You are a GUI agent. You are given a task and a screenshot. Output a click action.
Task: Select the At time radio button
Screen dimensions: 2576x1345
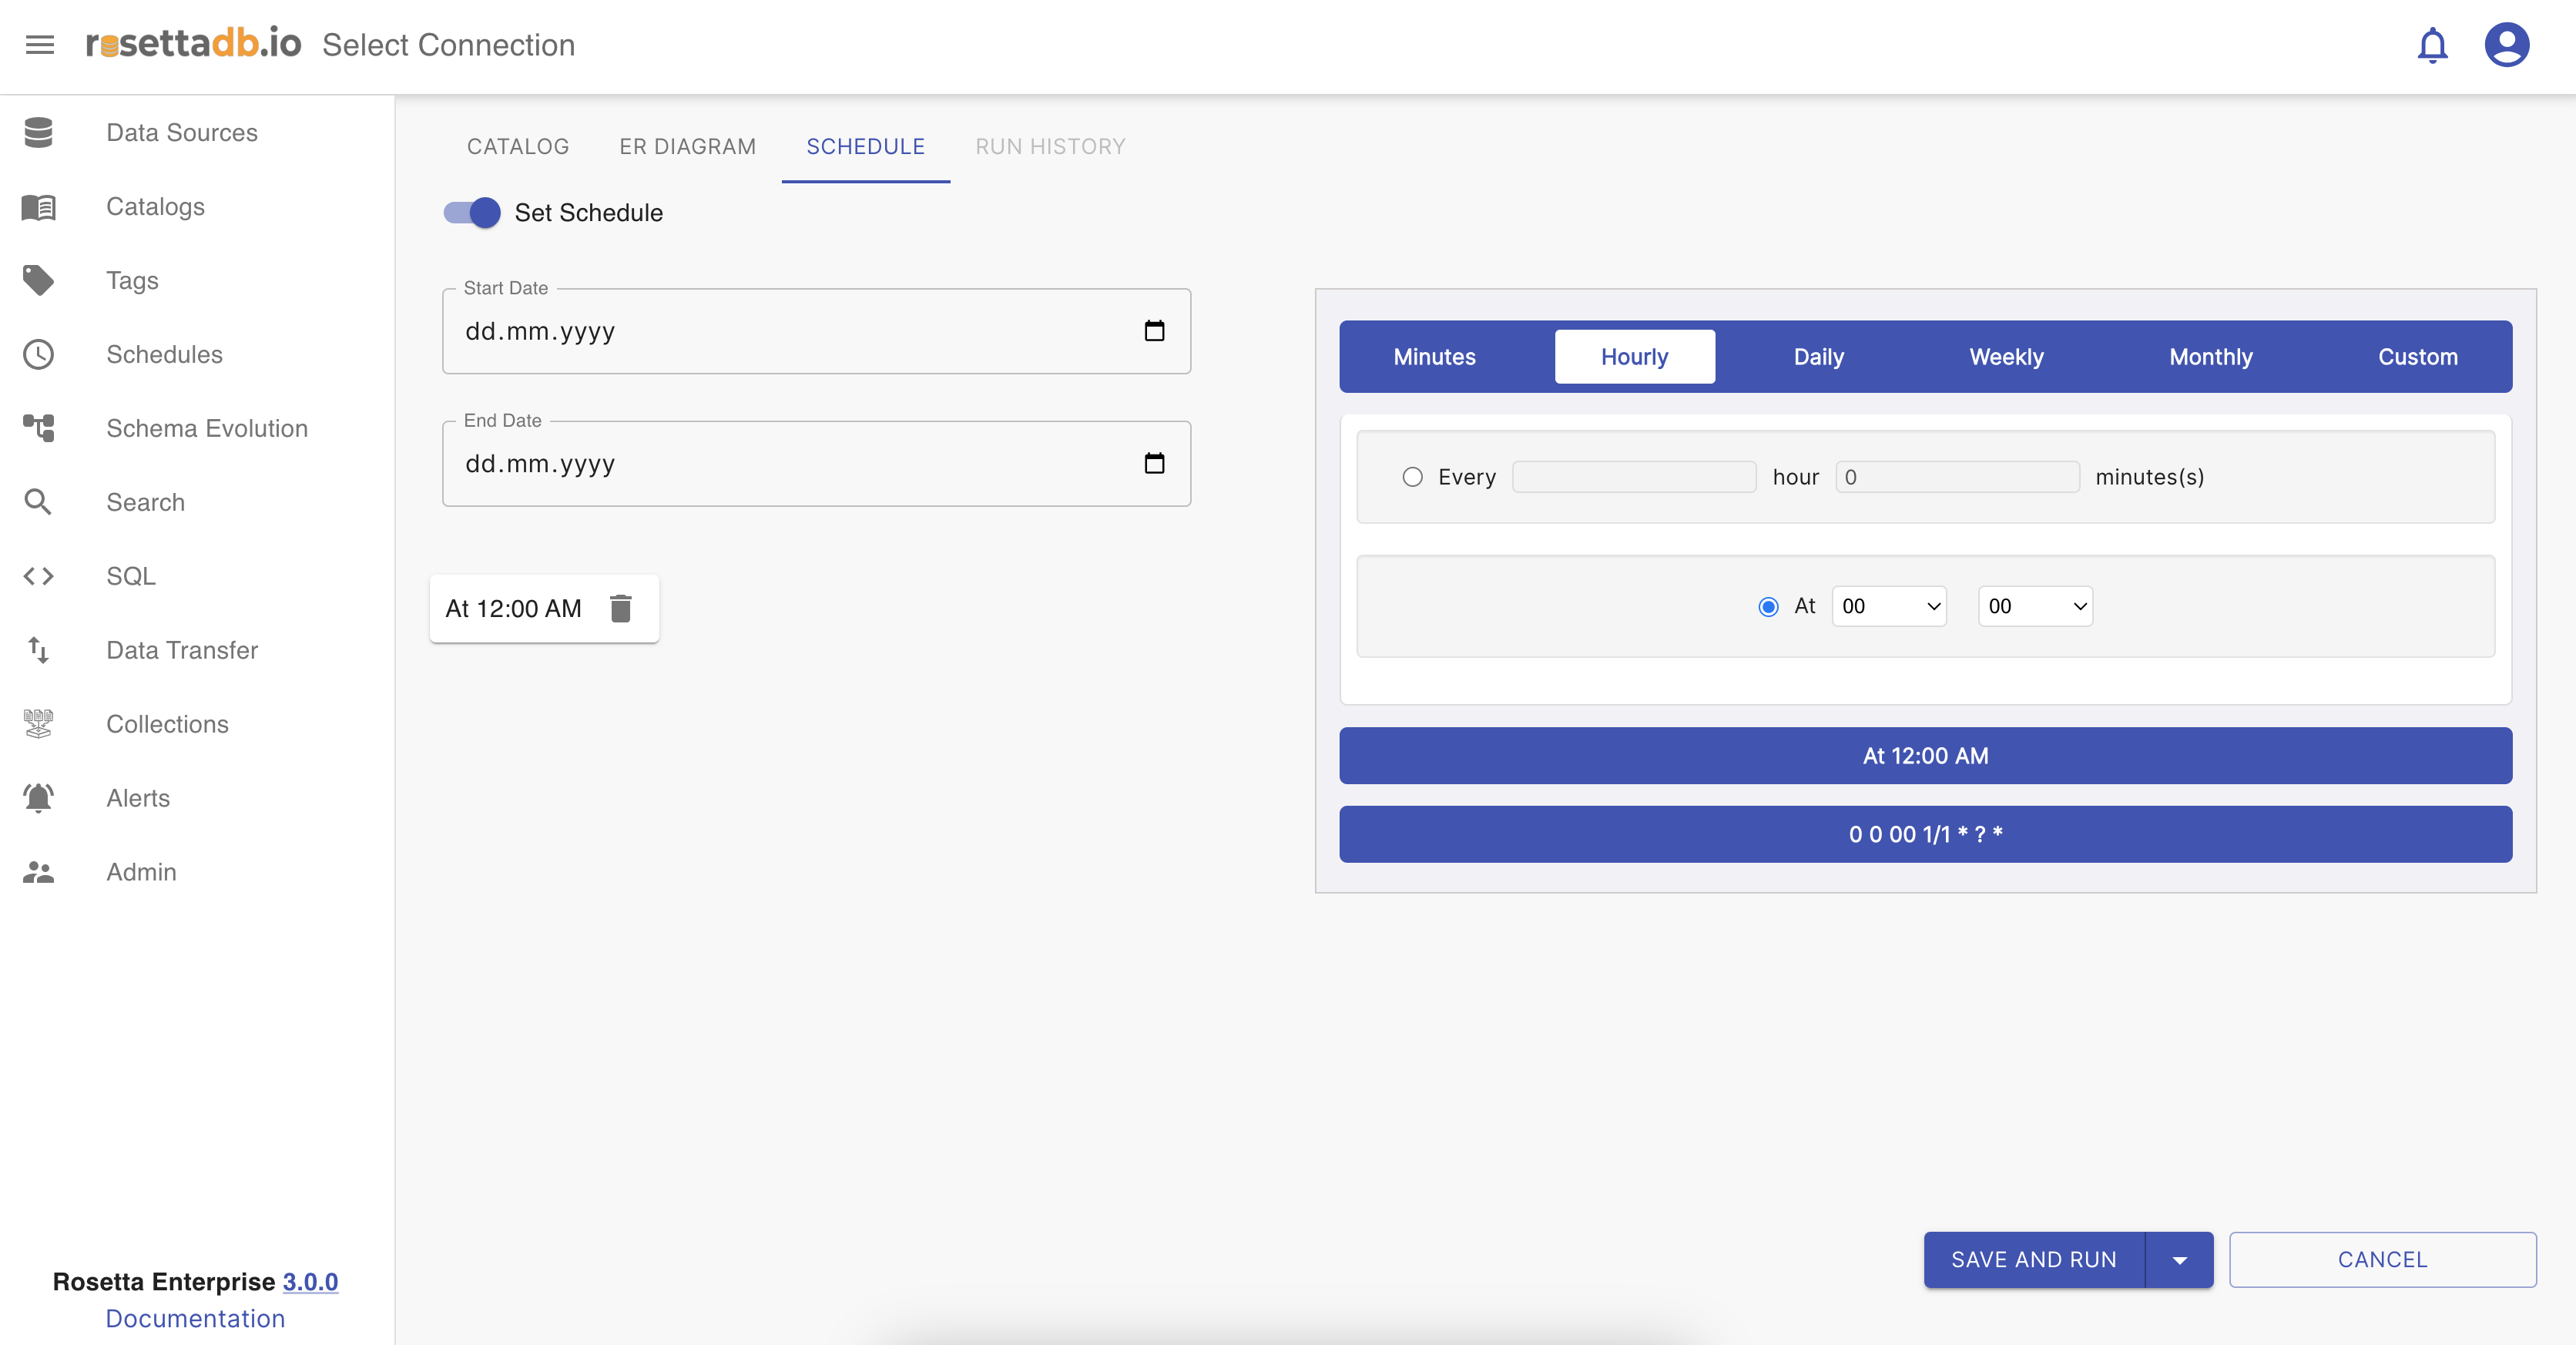point(1768,606)
